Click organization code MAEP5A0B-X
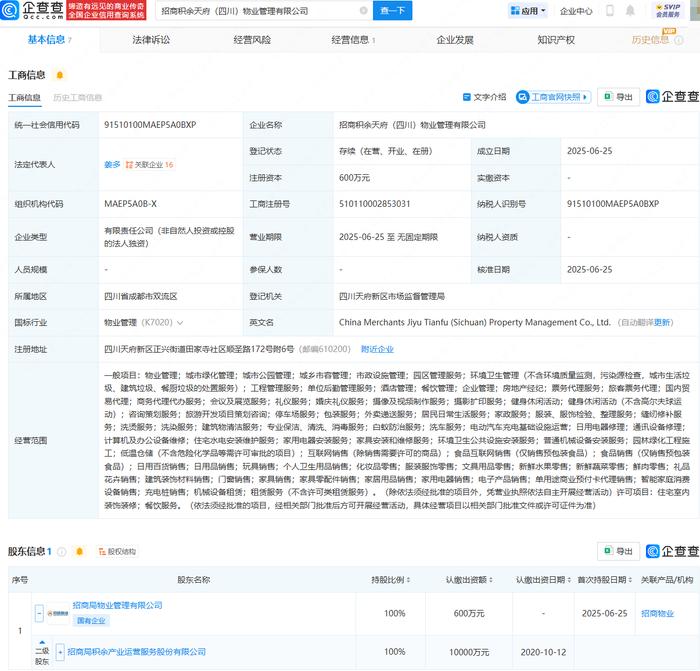The image size is (700, 671). [x=130, y=204]
